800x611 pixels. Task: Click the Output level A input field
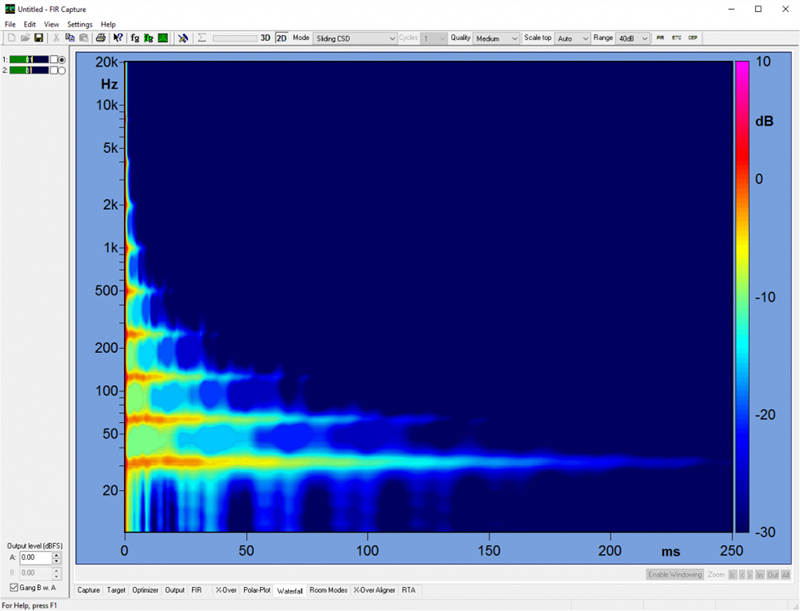pyautogui.click(x=36, y=557)
